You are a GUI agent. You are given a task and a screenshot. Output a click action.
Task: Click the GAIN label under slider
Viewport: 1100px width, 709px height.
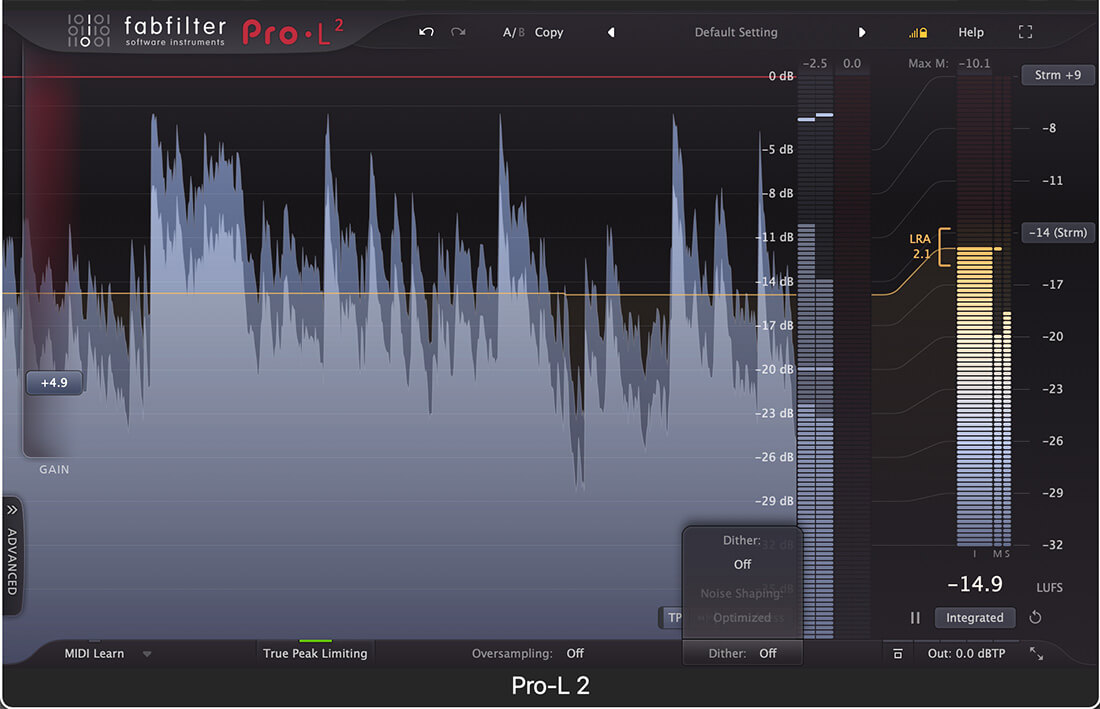(54, 470)
